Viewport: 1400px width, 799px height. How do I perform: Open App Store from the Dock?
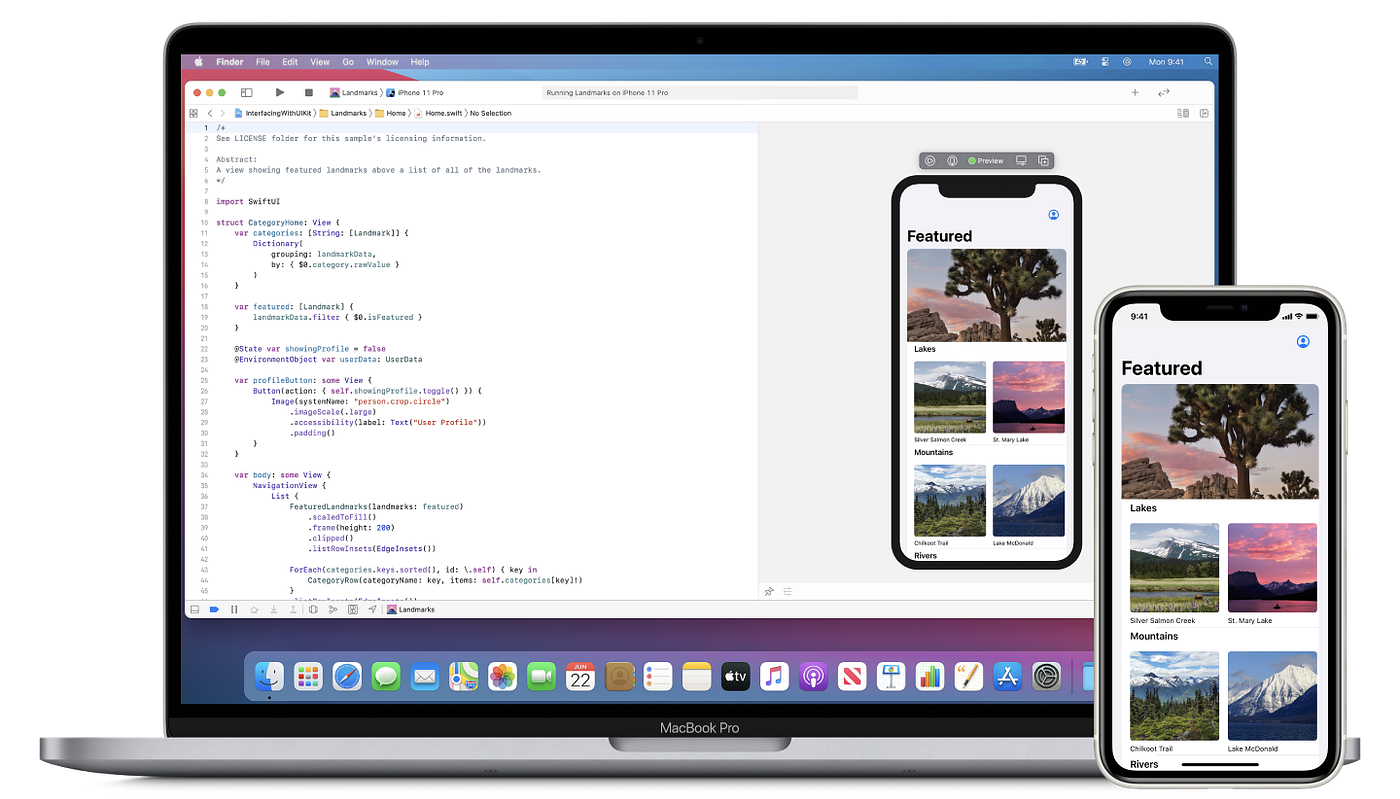(1007, 677)
